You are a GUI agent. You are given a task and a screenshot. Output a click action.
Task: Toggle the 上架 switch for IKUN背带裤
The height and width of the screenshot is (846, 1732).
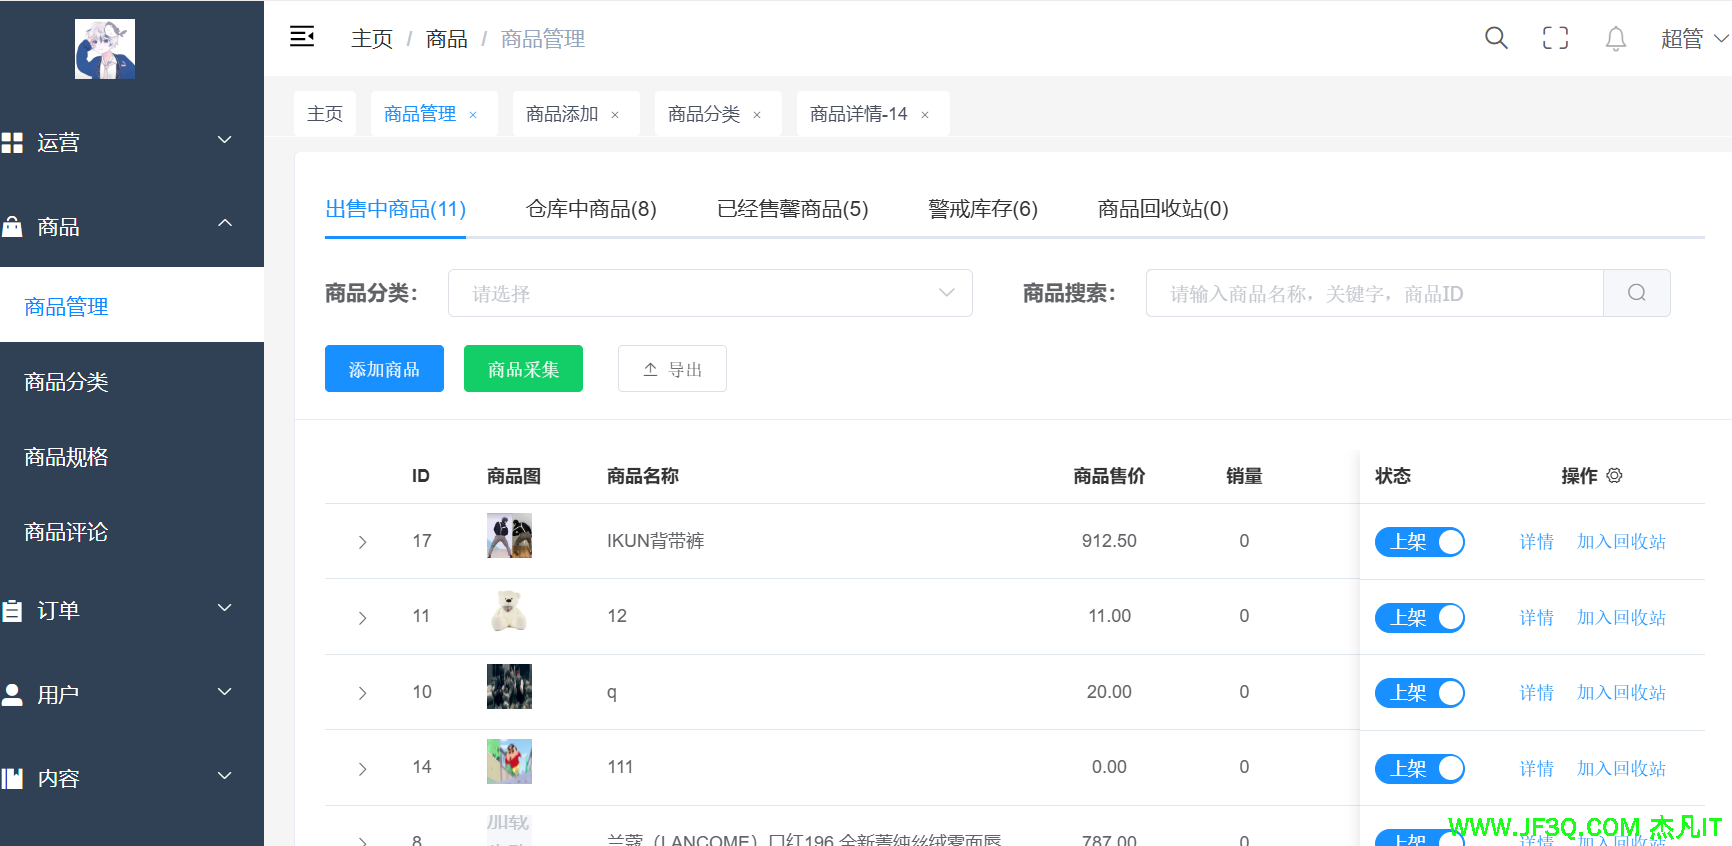click(x=1419, y=542)
